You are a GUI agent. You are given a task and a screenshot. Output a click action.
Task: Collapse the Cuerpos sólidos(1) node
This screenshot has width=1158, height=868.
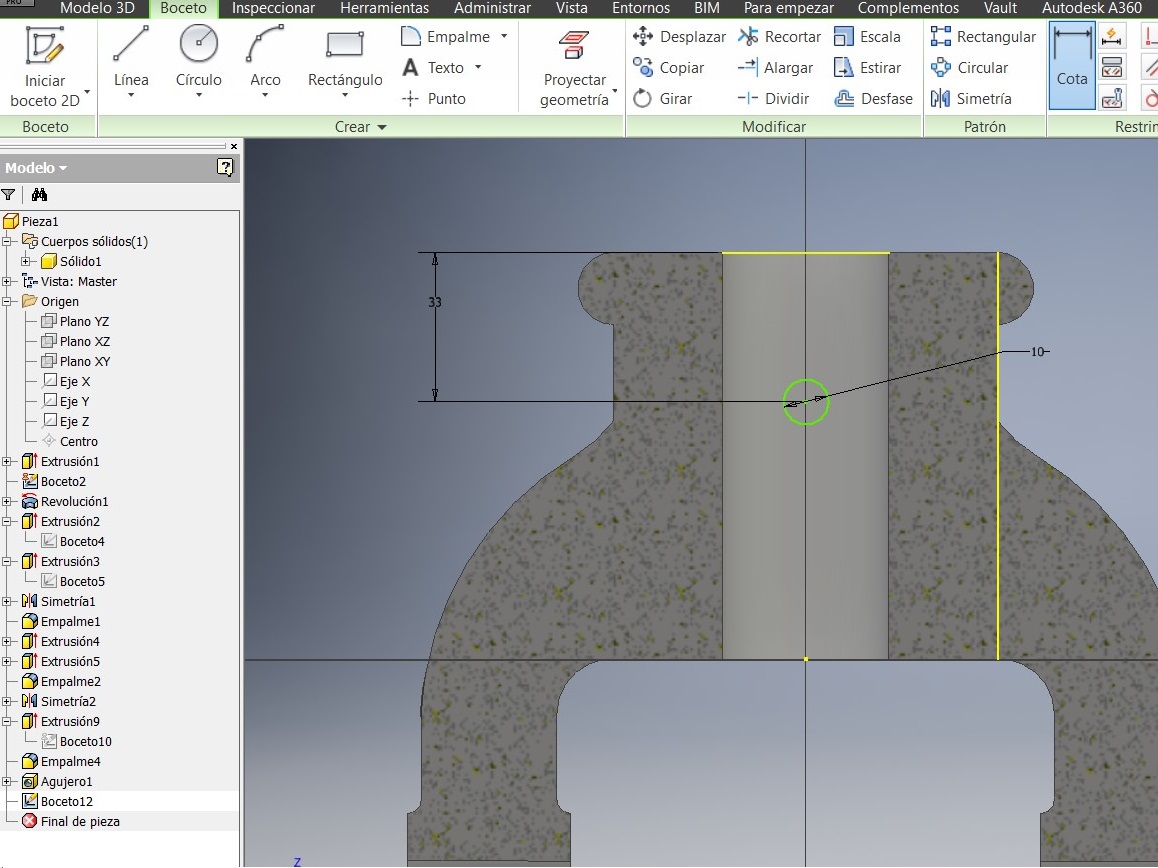pyautogui.click(x=7, y=242)
